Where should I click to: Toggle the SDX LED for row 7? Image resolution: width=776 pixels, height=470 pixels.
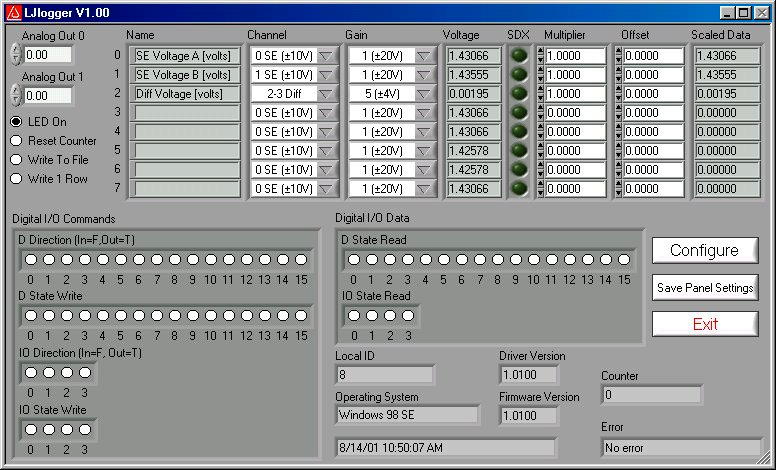[x=518, y=188]
